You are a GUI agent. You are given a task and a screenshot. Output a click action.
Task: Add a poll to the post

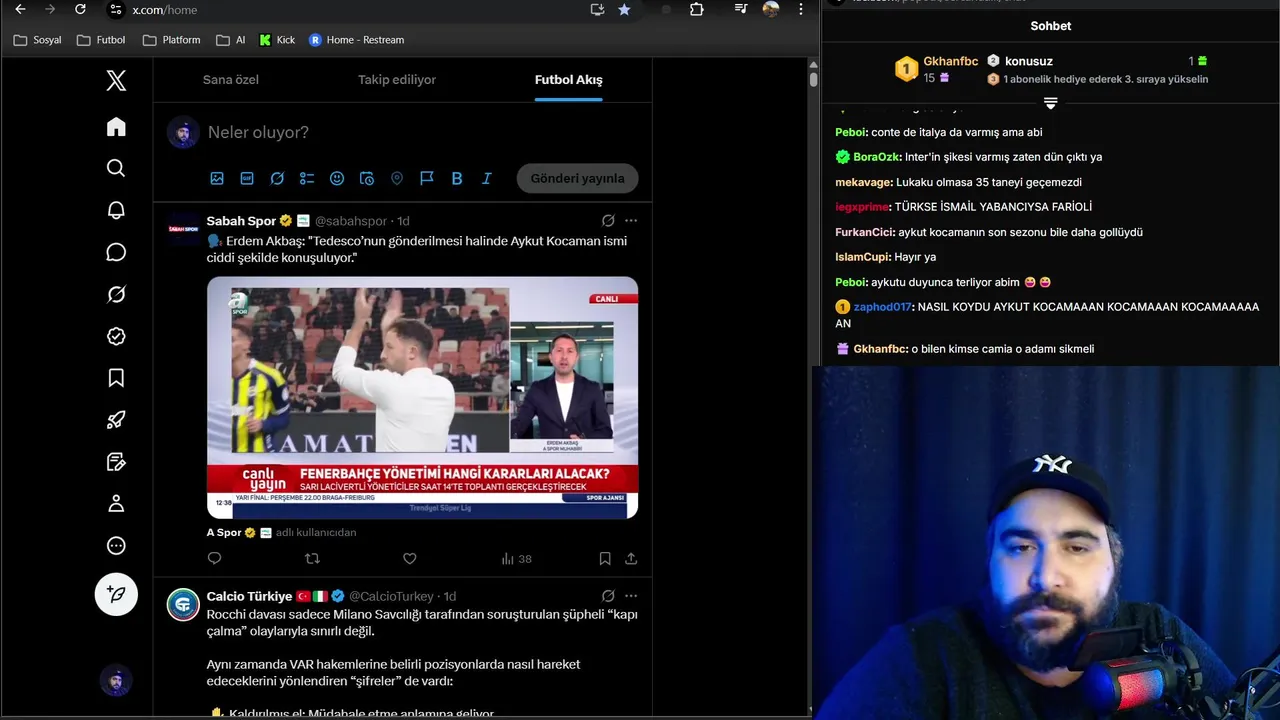click(307, 178)
